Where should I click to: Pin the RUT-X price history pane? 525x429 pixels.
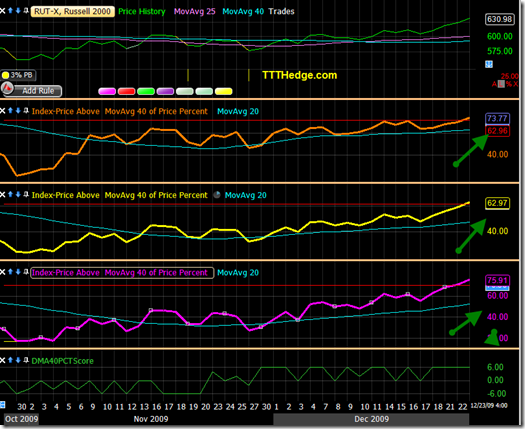[x=26, y=11]
